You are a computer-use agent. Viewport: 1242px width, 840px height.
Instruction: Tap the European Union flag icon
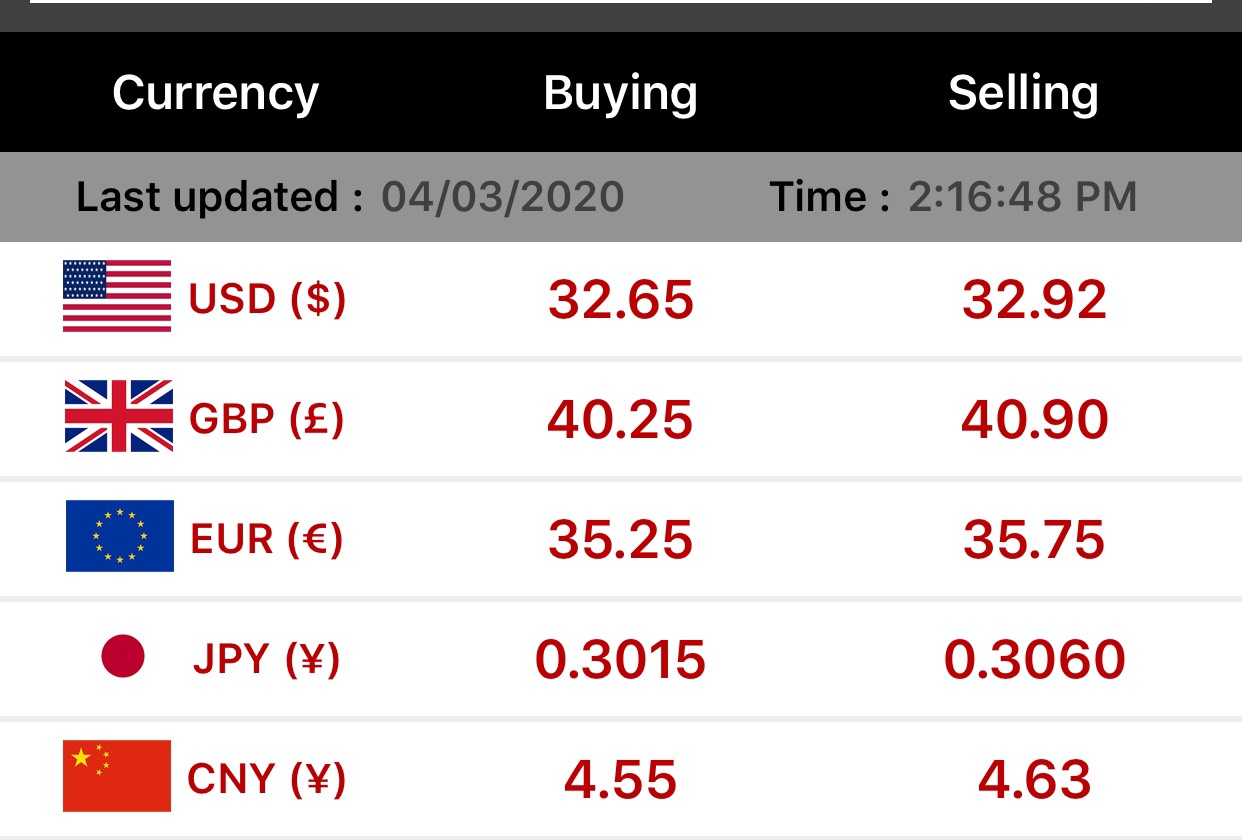click(120, 536)
